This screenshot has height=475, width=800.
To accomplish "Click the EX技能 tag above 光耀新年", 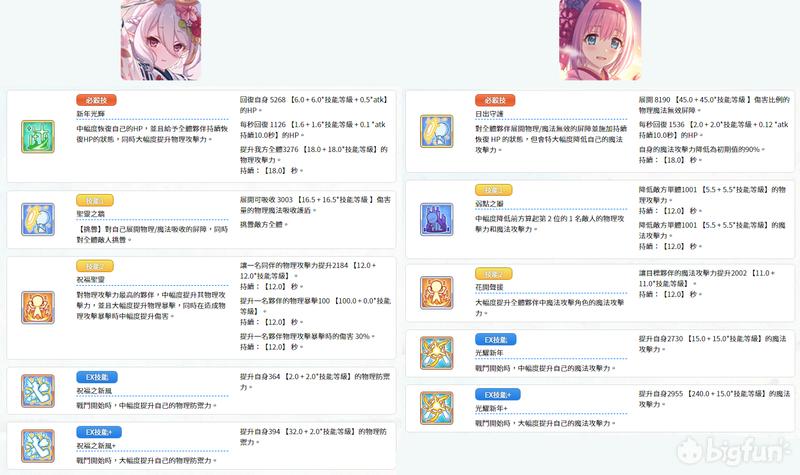I will coord(495,339).
